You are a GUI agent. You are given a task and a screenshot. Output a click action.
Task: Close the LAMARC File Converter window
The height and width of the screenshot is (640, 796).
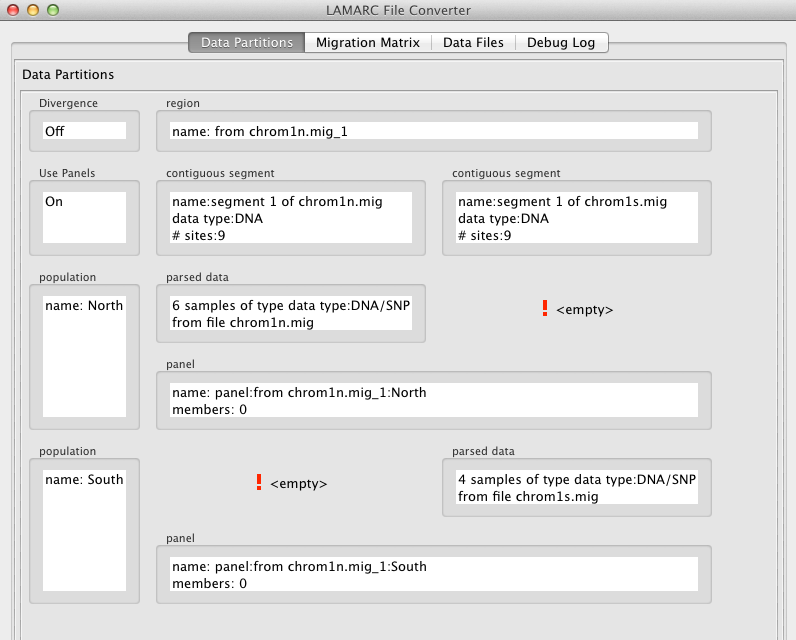pyautogui.click(x=13, y=10)
